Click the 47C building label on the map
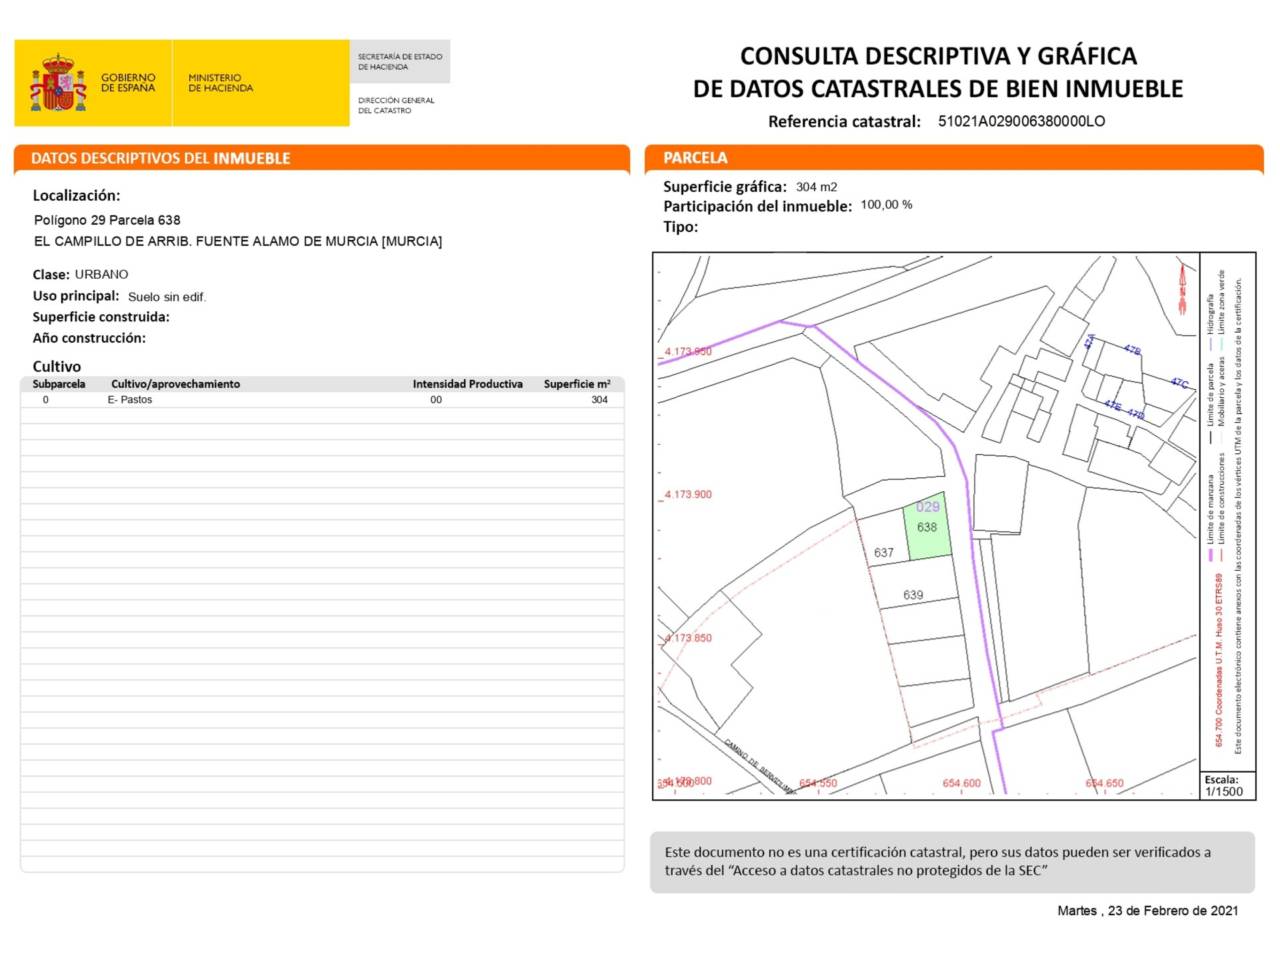 coord(1180,383)
